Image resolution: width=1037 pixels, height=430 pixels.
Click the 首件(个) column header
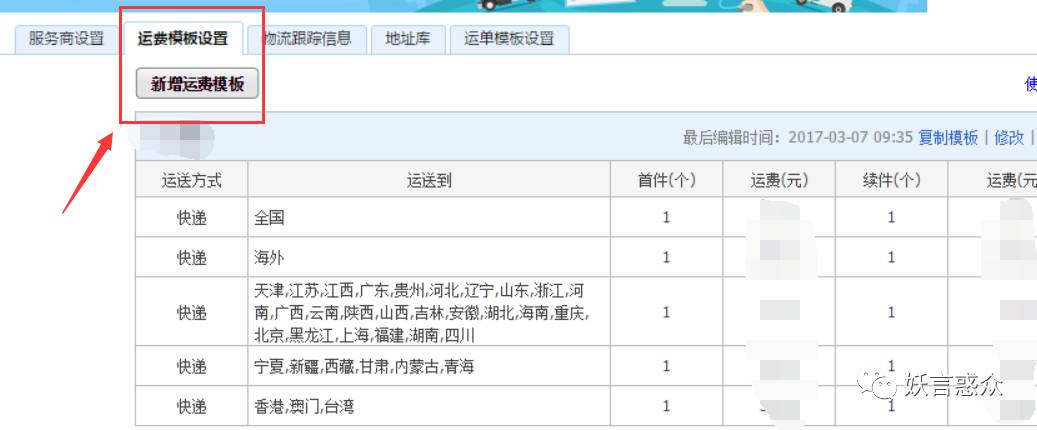[666, 181]
